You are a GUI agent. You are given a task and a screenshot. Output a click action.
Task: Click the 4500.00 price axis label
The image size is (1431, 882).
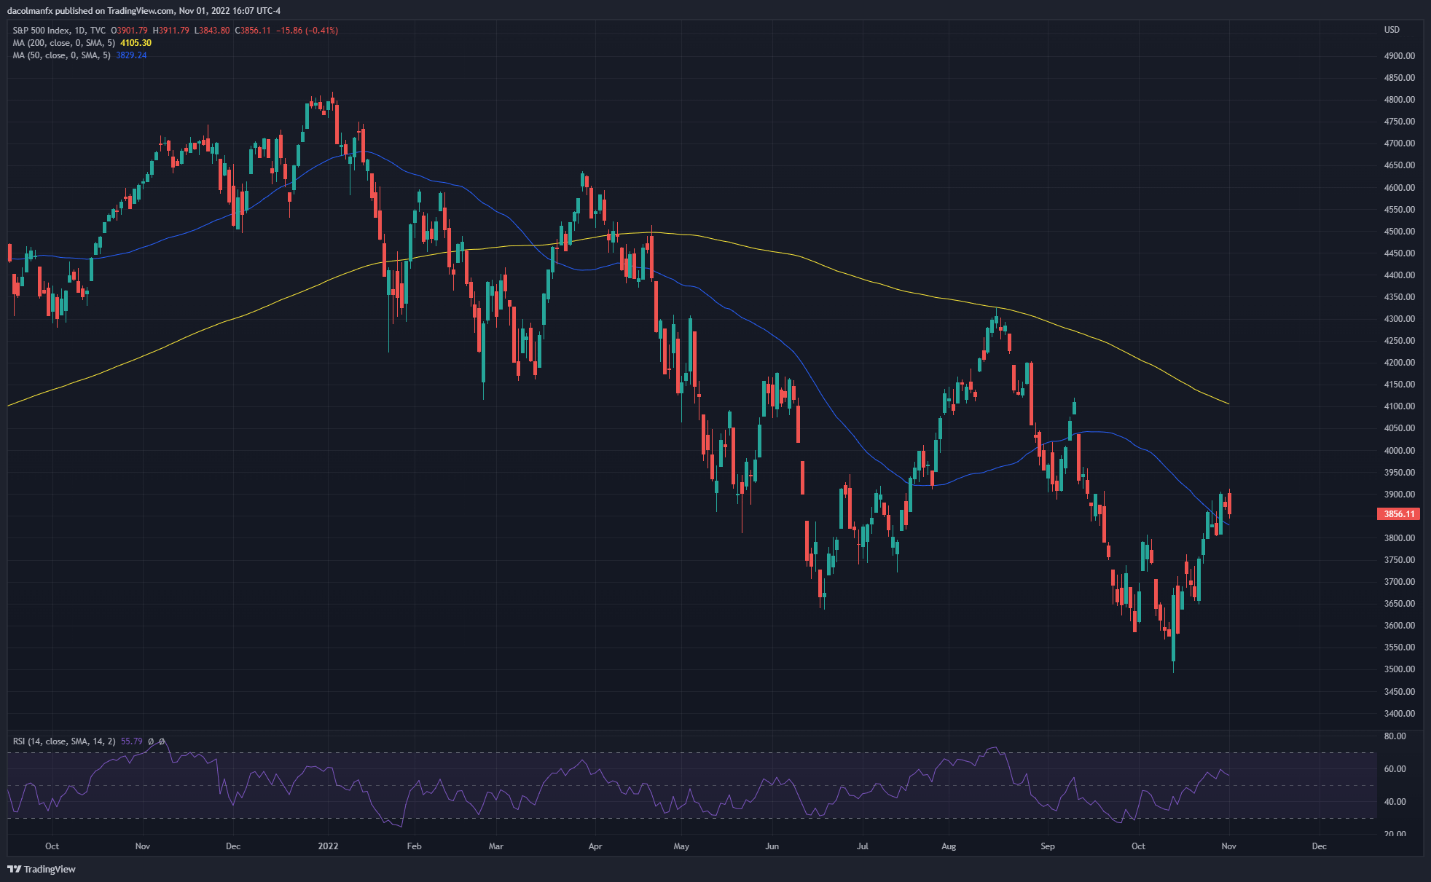[x=1399, y=231]
